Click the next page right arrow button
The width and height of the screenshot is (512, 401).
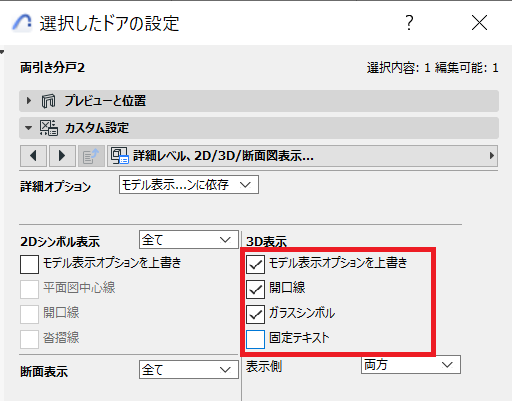pyautogui.click(x=62, y=156)
